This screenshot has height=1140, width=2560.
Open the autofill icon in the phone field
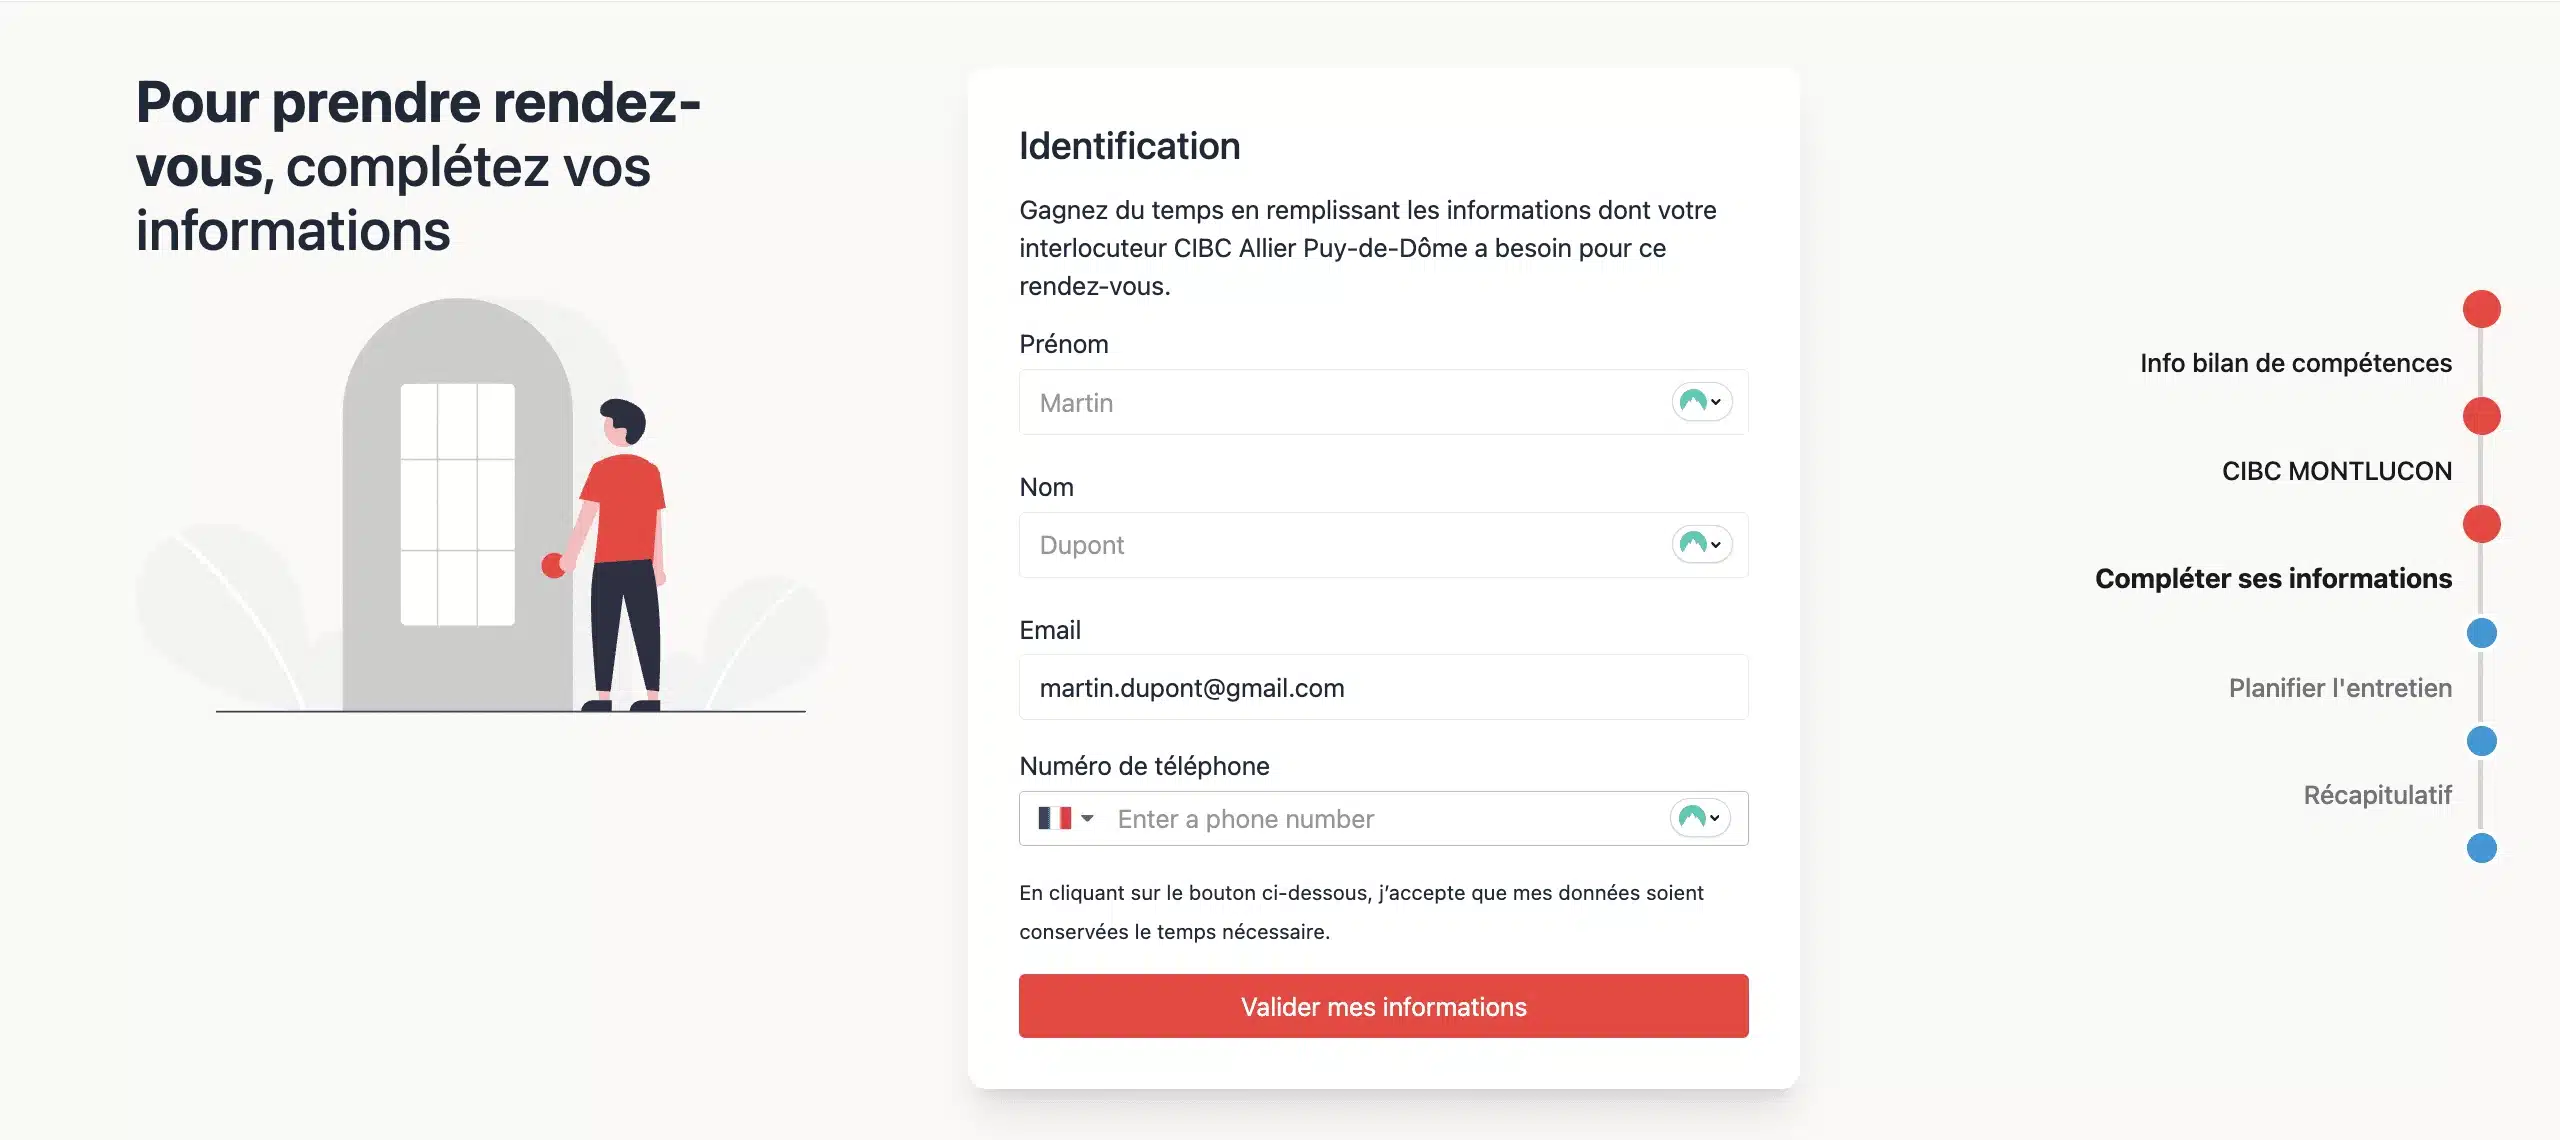pyautogui.click(x=1699, y=818)
